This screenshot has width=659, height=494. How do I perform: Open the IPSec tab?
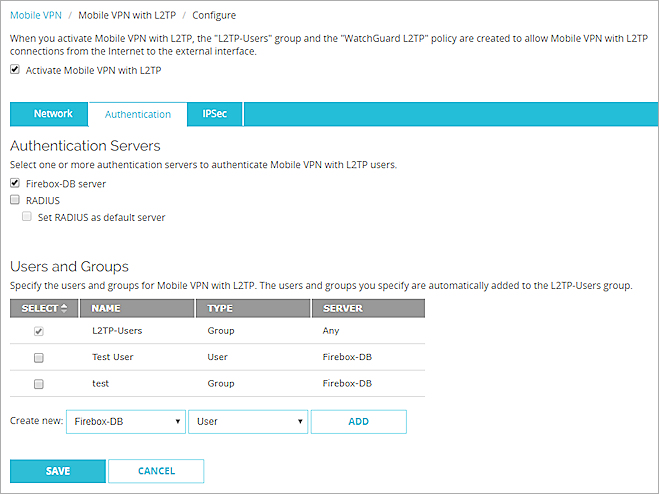click(x=214, y=114)
